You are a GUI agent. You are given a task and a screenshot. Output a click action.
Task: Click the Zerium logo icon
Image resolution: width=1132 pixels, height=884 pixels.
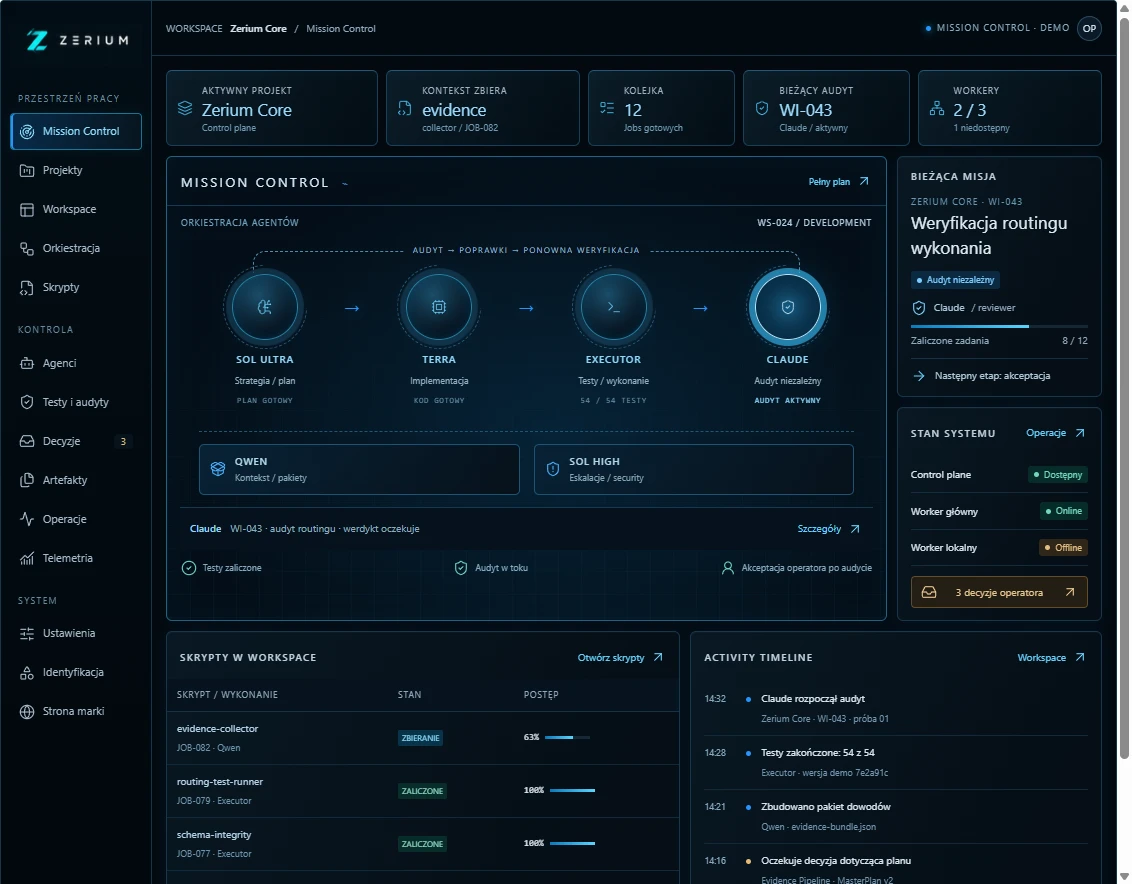coord(37,40)
